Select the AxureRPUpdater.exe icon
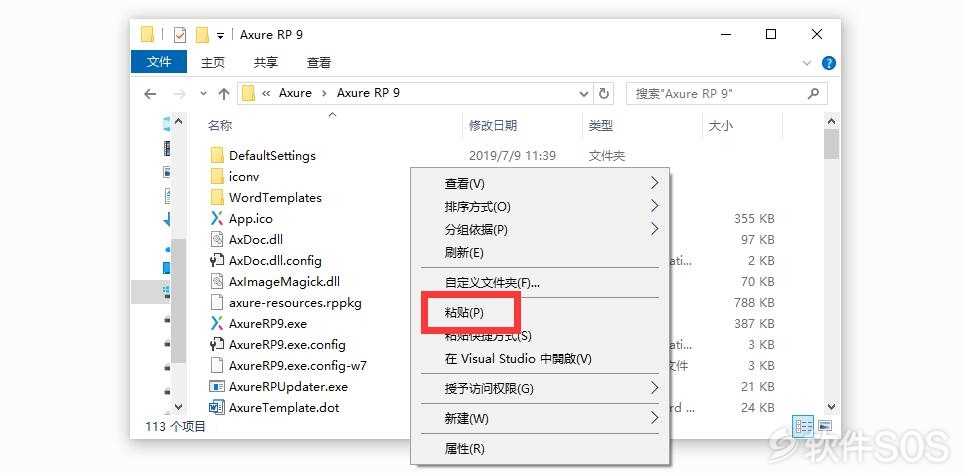The width and height of the screenshot is (964, 473). click(216, 386)
